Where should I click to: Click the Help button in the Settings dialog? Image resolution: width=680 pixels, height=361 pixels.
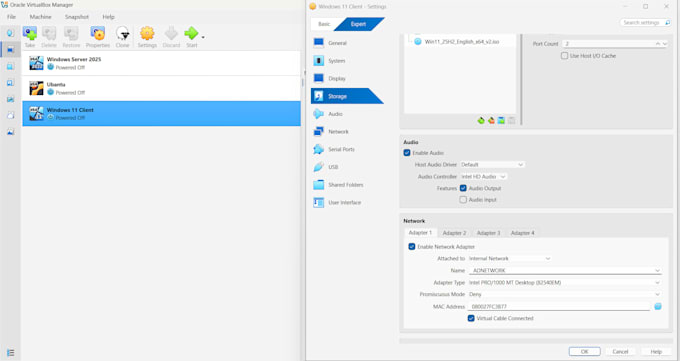656,351
